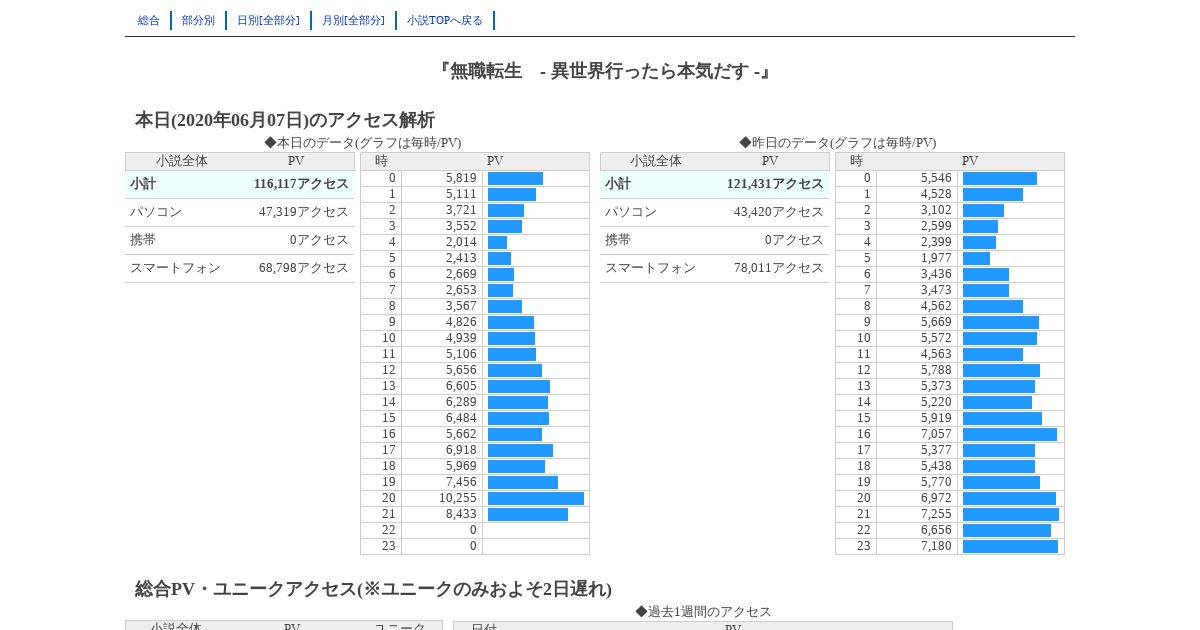The image size is (1200, 630).
Task: Click the ◆昨日のデータ caption
Action: pos(838,143)
